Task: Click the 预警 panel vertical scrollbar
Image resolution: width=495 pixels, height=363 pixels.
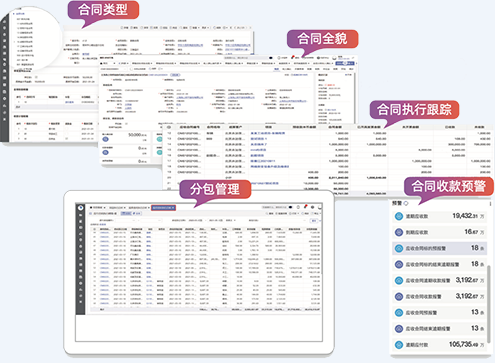Action: click(x=489, y=303)
